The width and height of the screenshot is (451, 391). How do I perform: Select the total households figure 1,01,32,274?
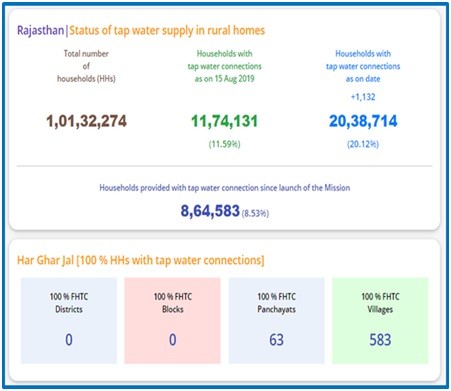(86, 121)
